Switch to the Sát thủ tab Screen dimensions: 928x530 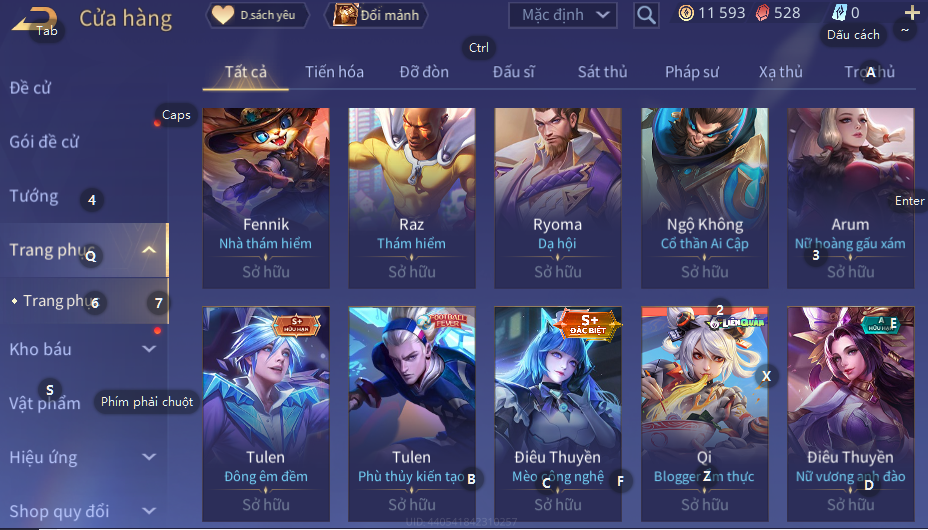[x=602, y=72]
